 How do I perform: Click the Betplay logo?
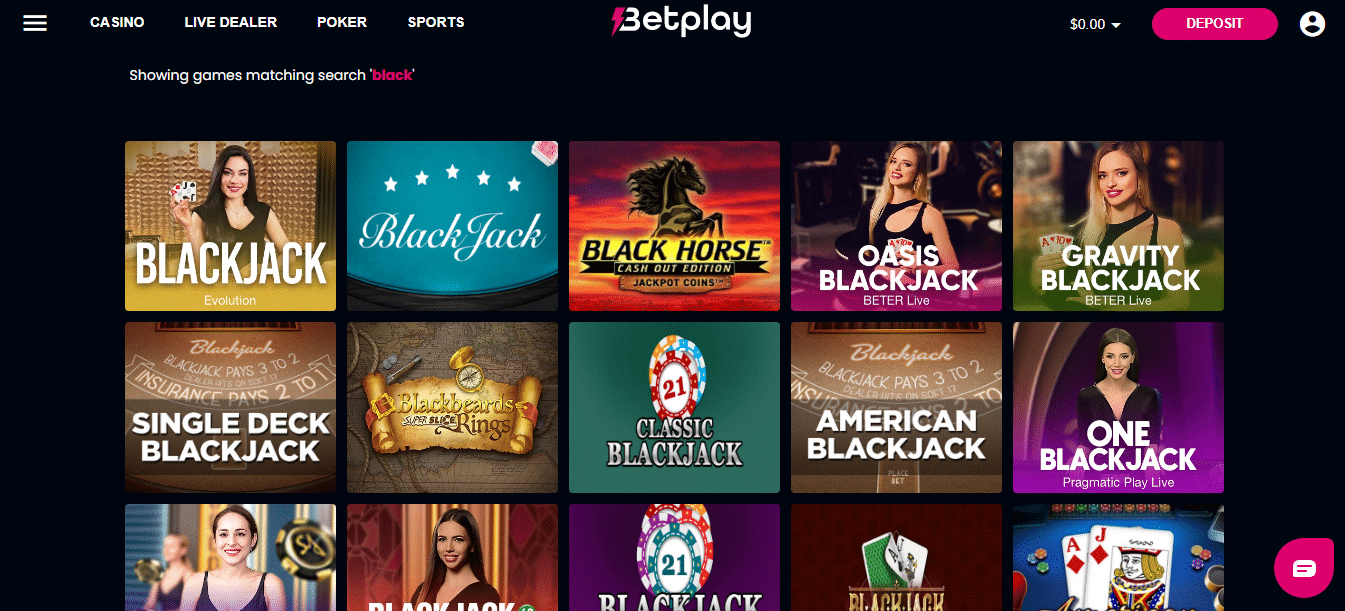(x=681, y=22)
